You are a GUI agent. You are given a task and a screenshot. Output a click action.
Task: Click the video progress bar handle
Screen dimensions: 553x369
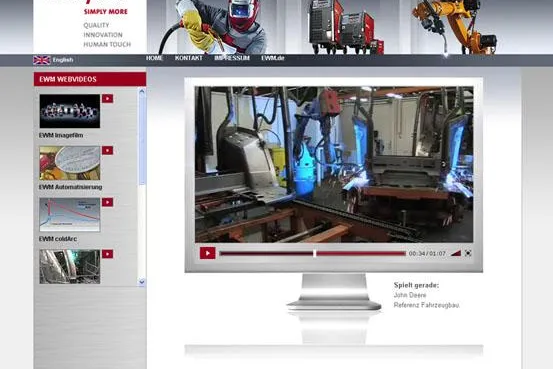point(315,253)
